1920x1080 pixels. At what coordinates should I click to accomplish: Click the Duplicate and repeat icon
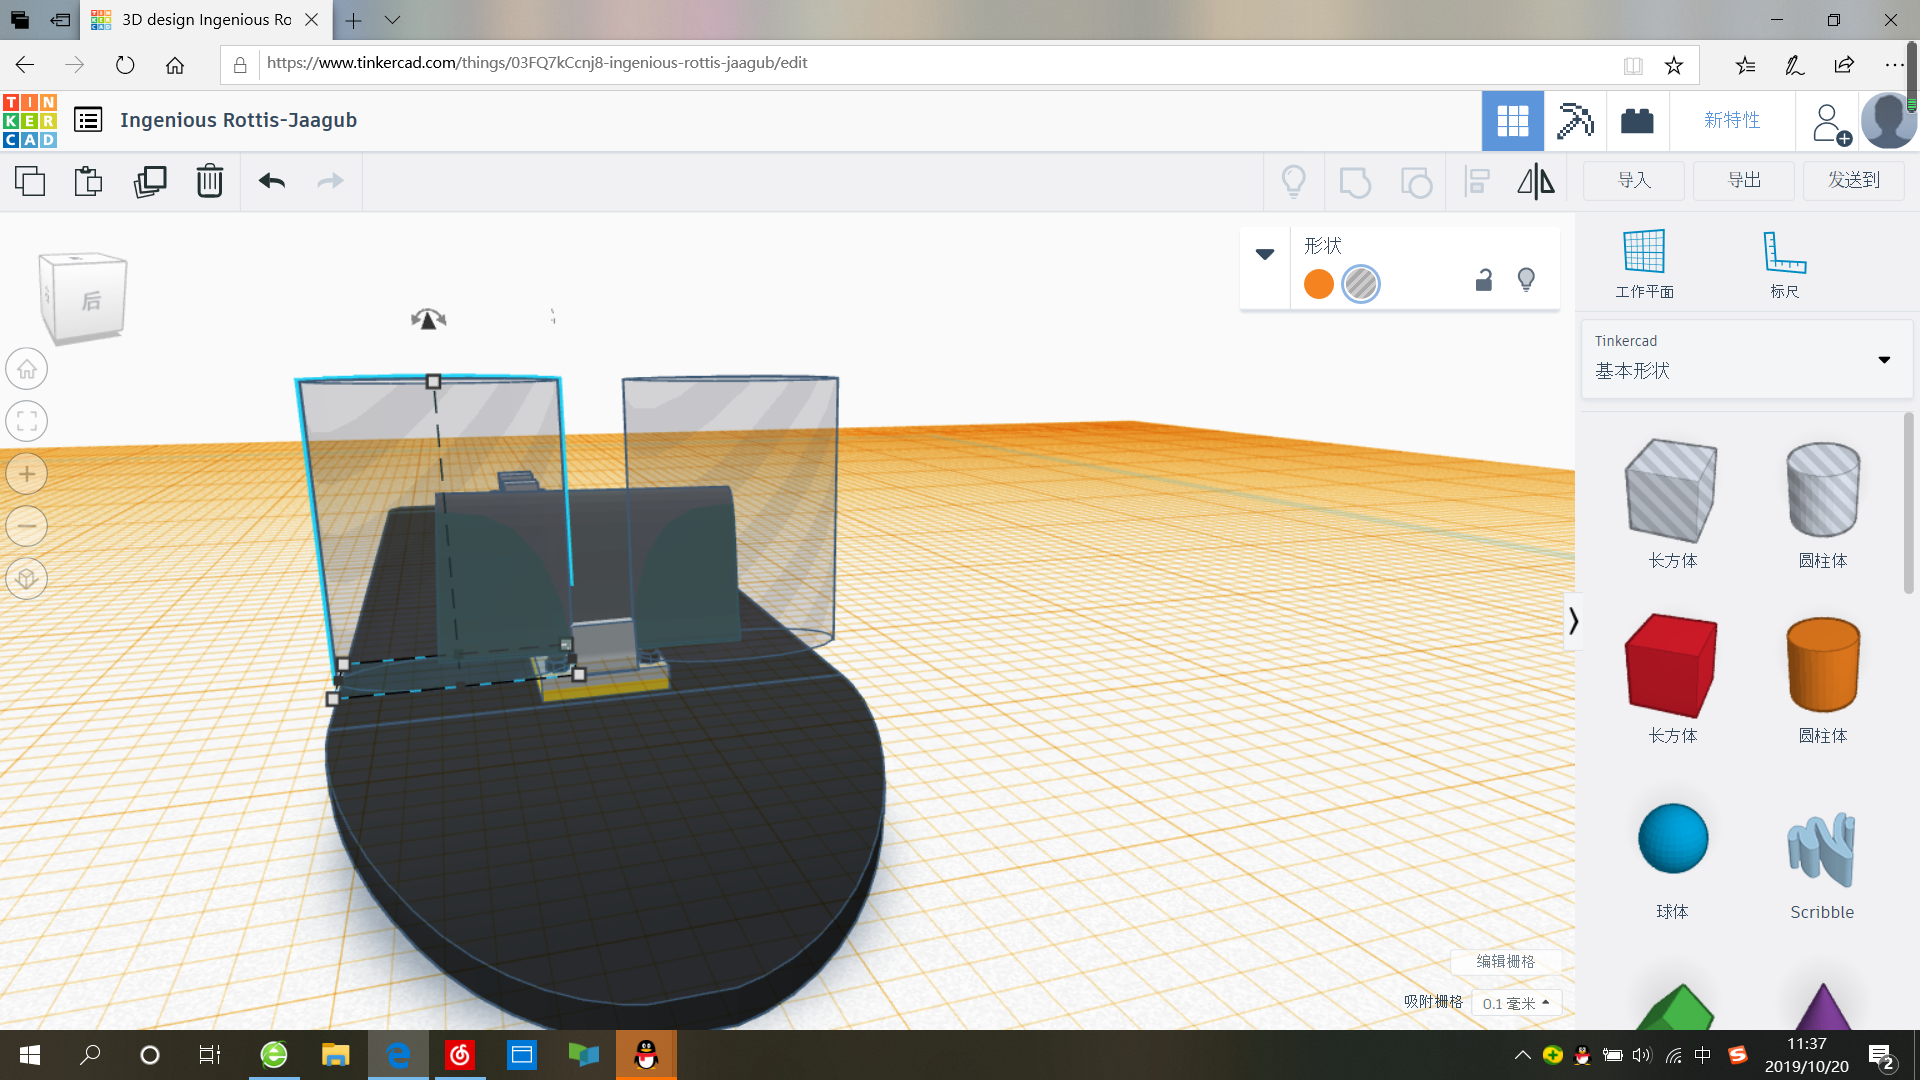point(150,181)
